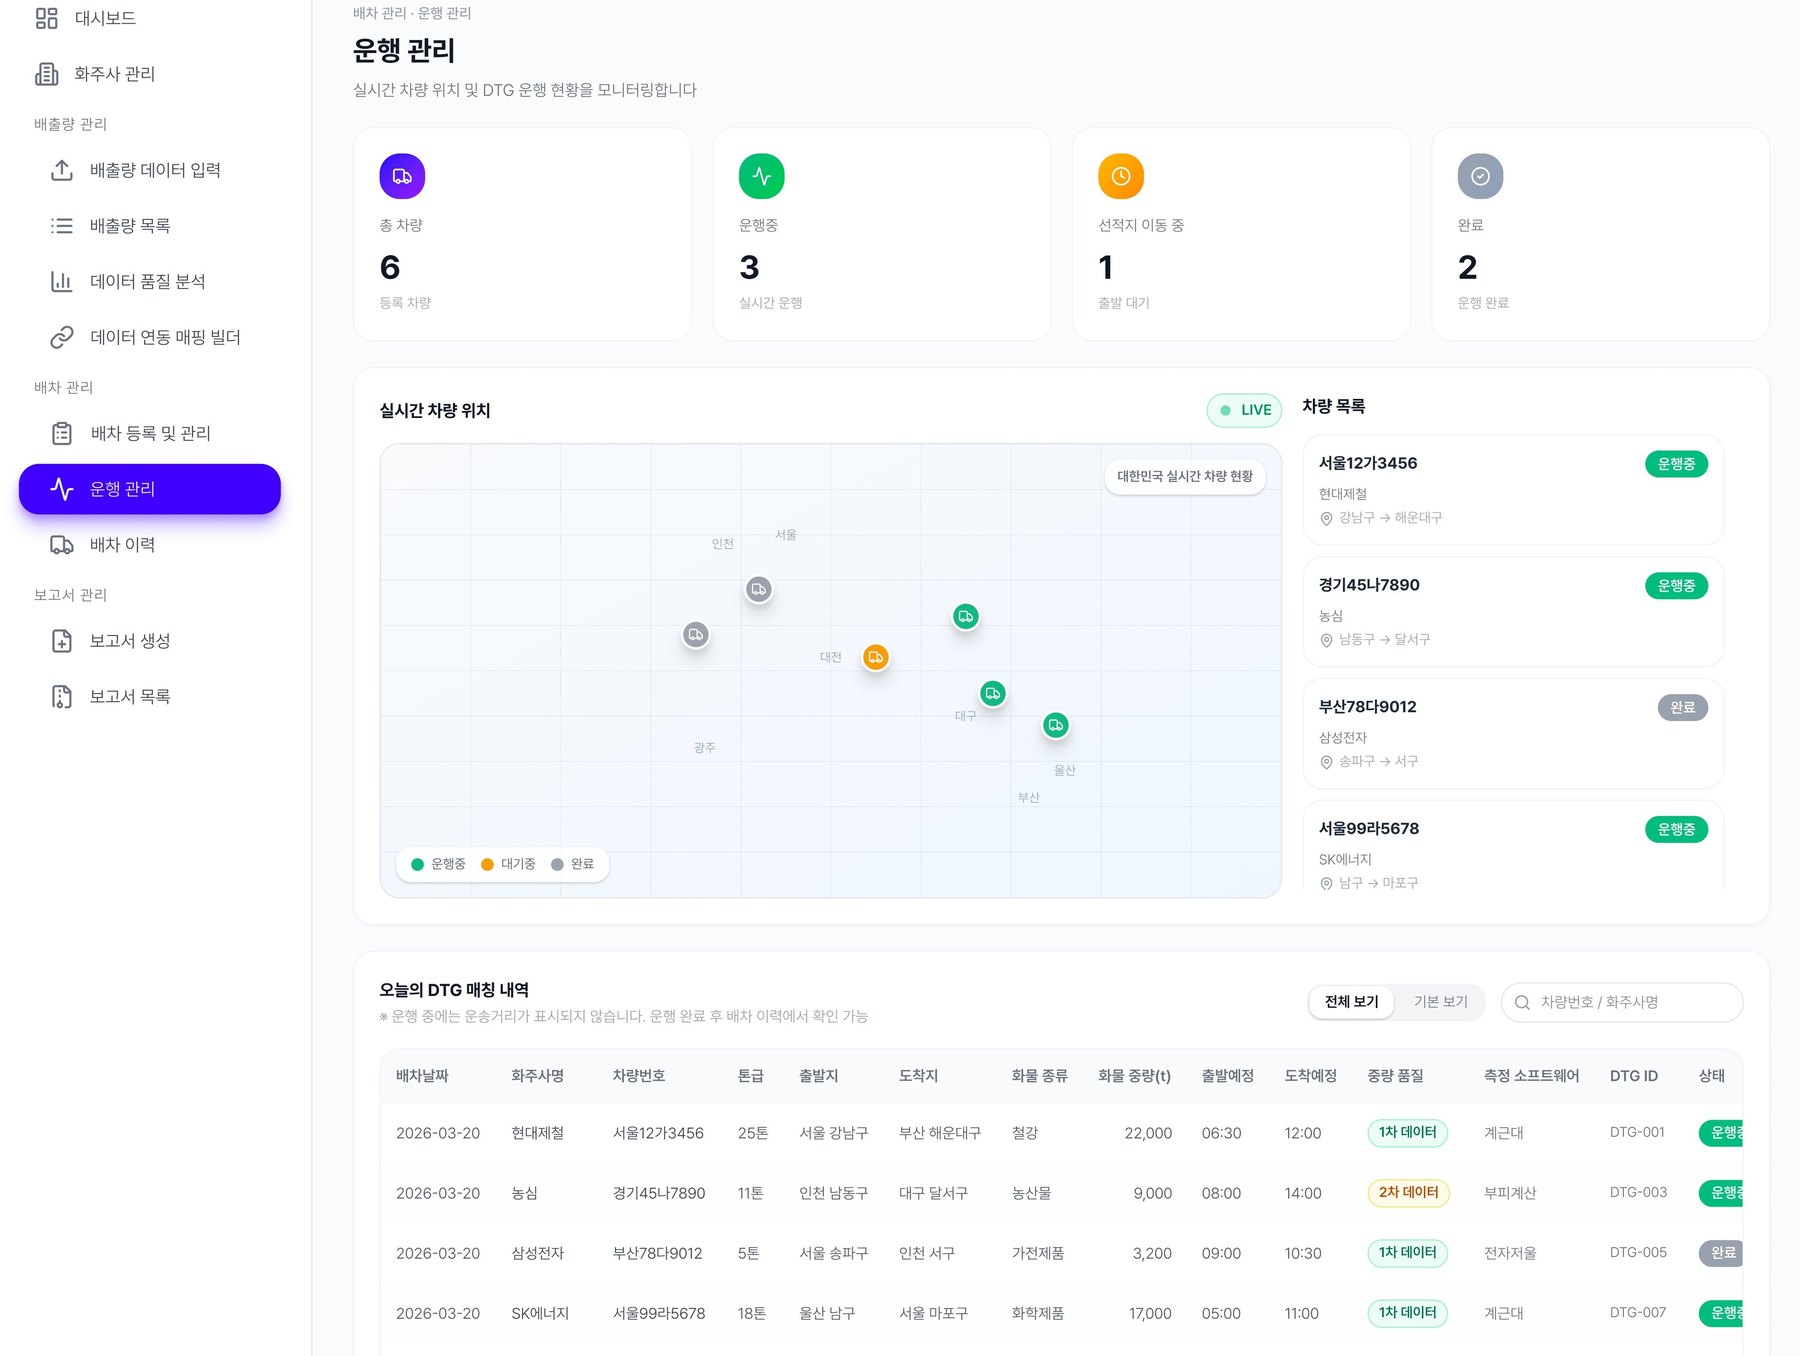
Task: Select the 배출량 데이터 입력 upload icon
Action: click(x=62, y=170)
